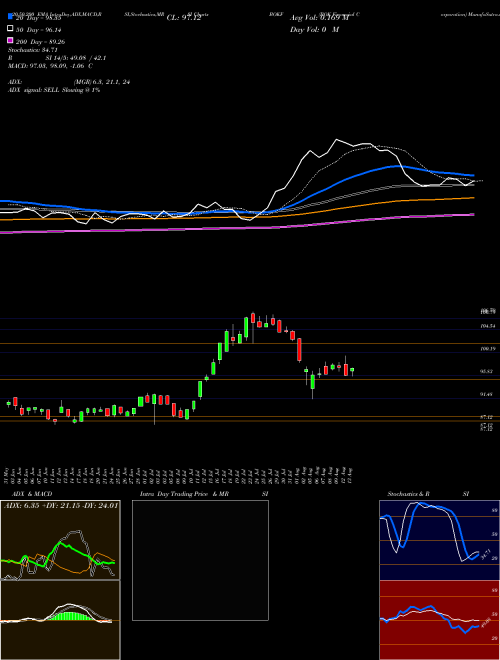
Task: Open the red RSI chart thumbnail
Action: click(x=439, y=620)
